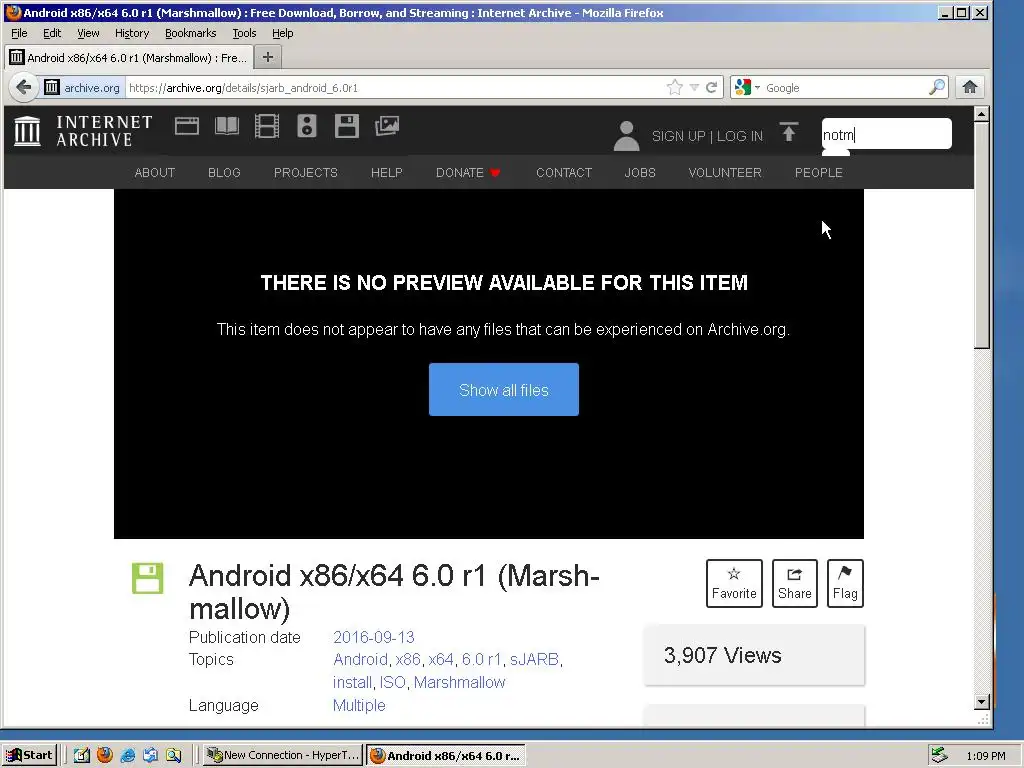Click the page scrollbar up arrow

pos(982,114)
